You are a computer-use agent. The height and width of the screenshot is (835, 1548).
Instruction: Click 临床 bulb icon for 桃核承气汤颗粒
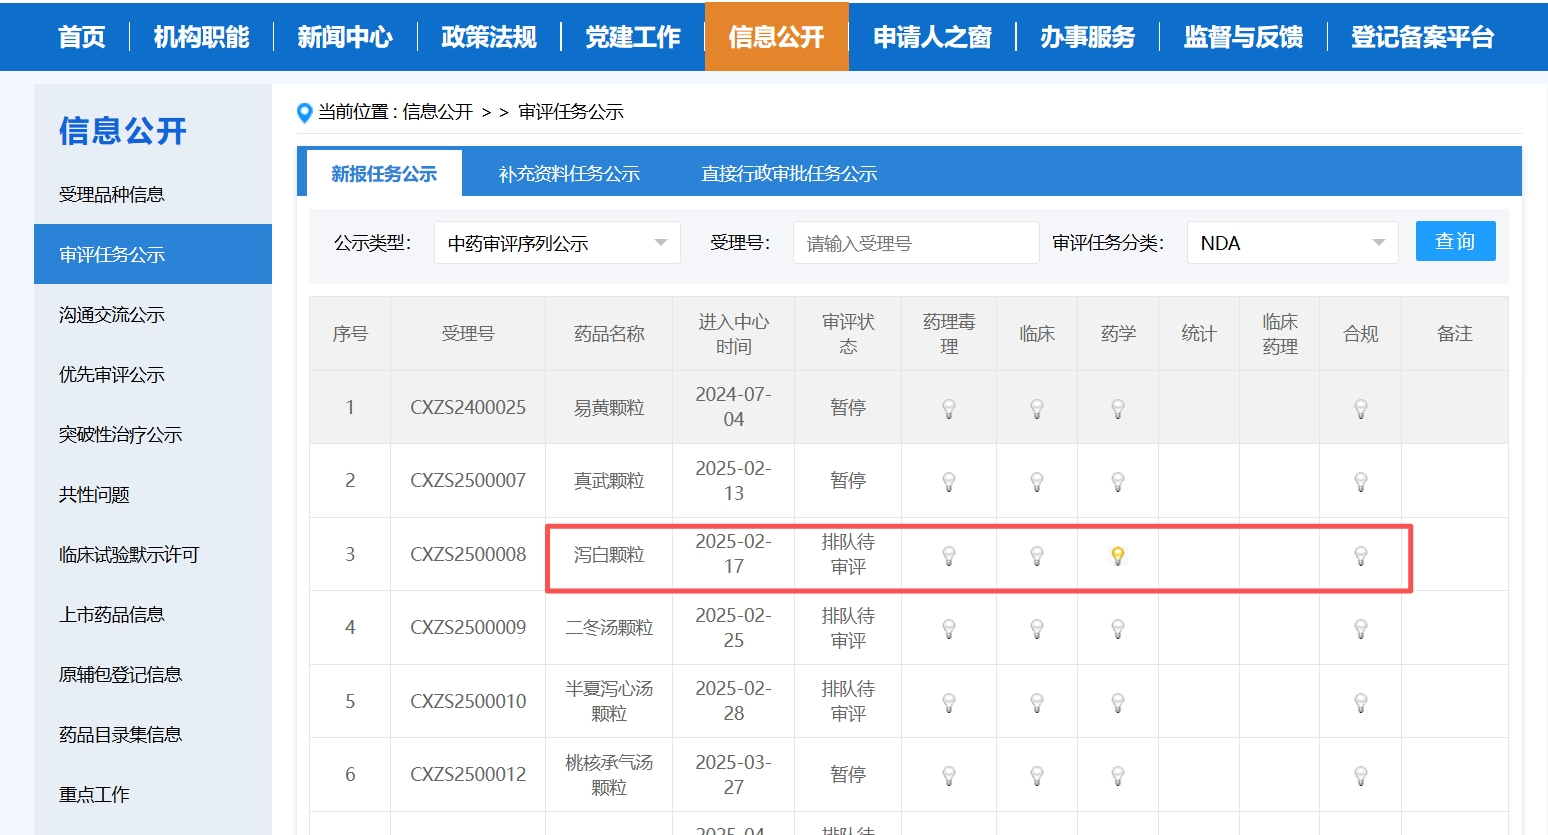(1037, 776)
